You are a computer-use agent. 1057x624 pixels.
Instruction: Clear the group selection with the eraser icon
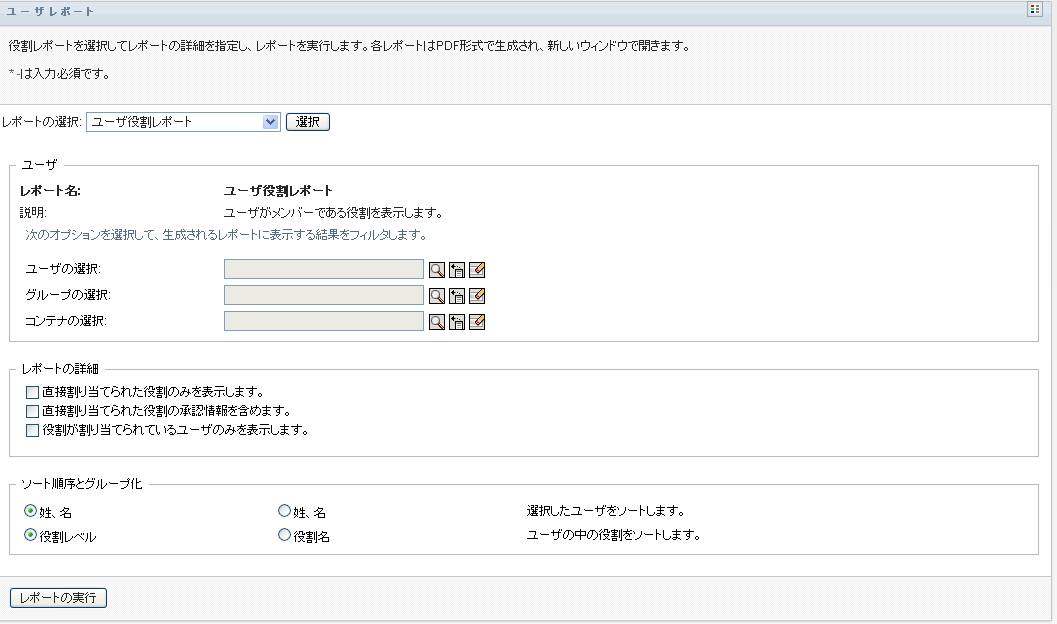[x=477, y=295]
